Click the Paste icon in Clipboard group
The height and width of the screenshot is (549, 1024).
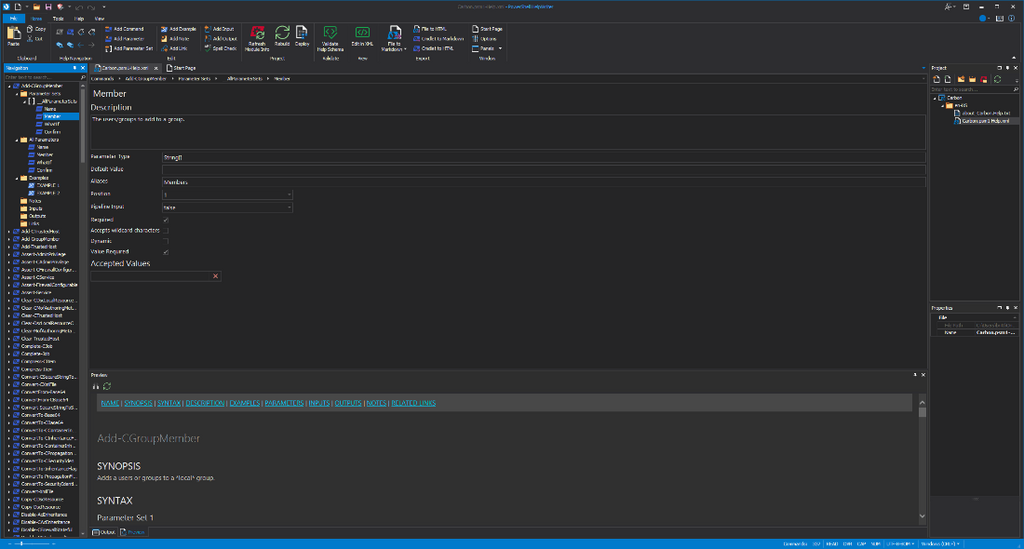(14, 34)
